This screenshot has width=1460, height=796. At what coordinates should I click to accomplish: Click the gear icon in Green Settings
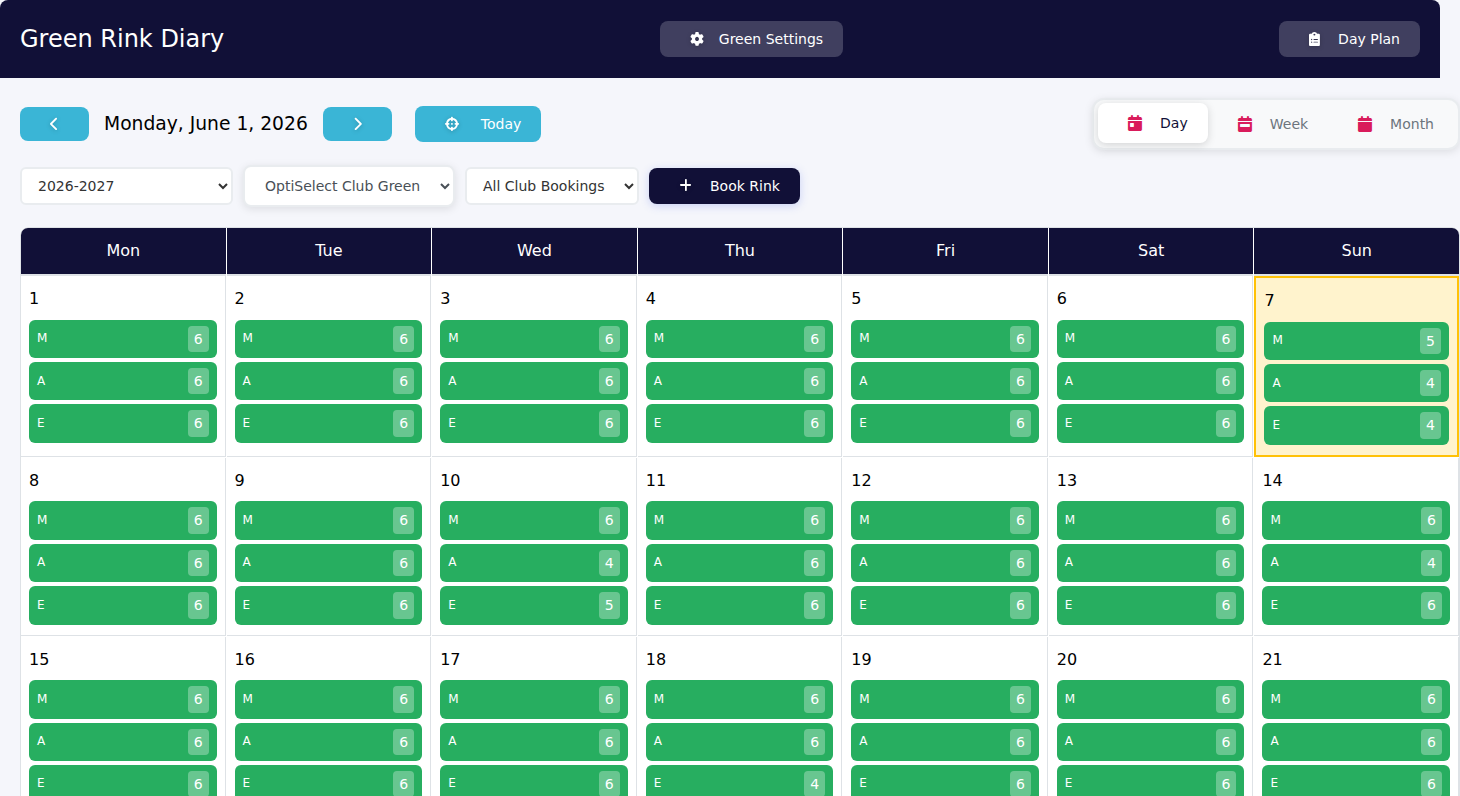tap(697, 39)
